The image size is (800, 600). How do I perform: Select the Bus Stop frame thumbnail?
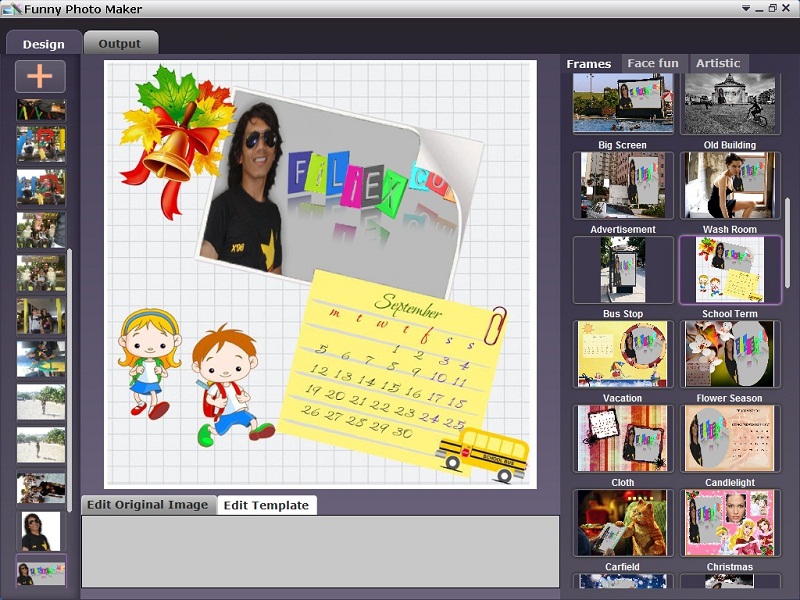[x=623, y=270]
